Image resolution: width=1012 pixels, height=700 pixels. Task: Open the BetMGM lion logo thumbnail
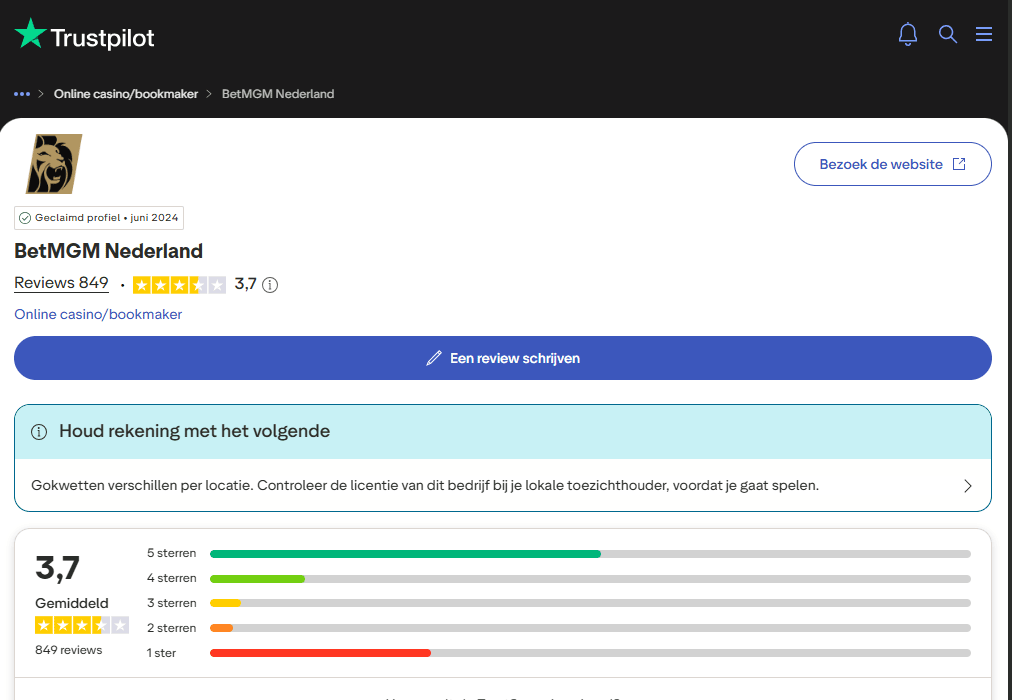coord(54,164)
